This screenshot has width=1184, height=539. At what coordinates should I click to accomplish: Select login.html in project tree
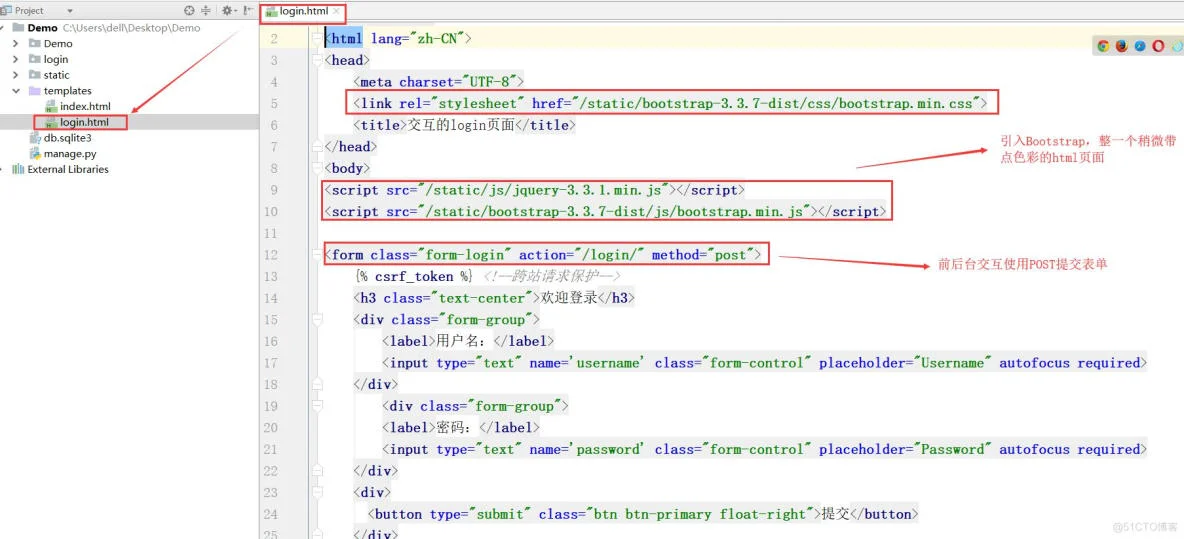tap(84, 122)
